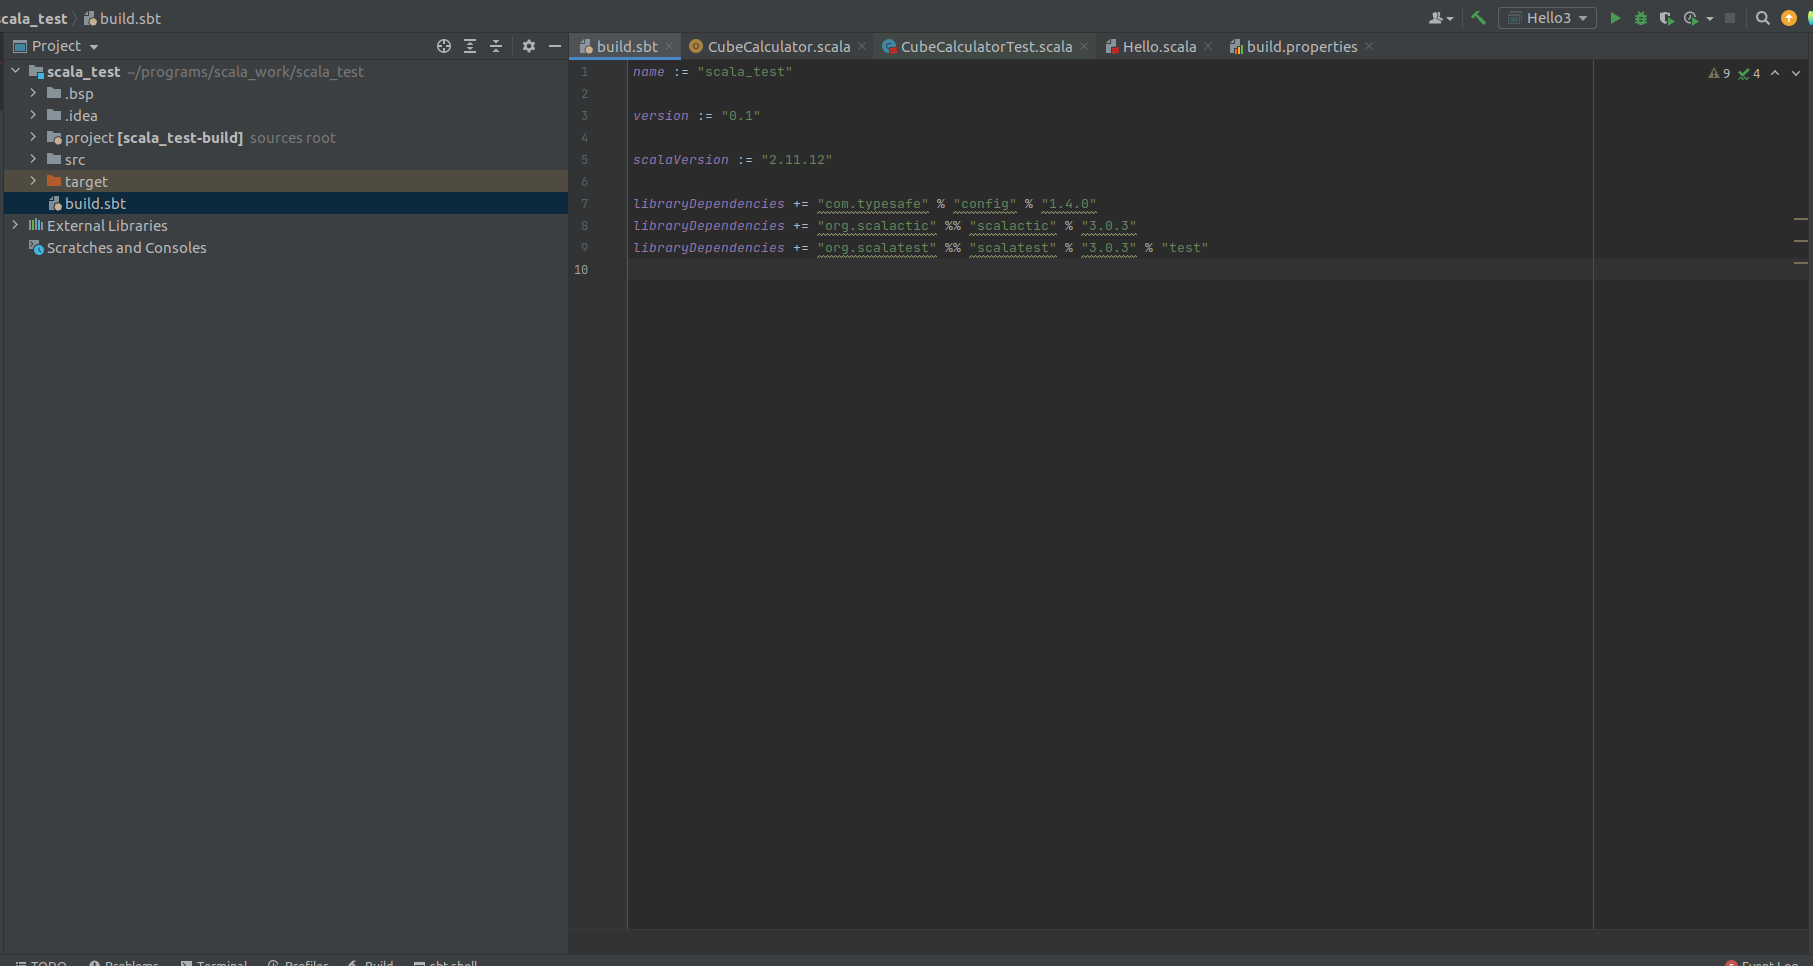Click the "scala_test" string on line 1
This screenshot has width=1813, height=966.
[x=744, y=72]
